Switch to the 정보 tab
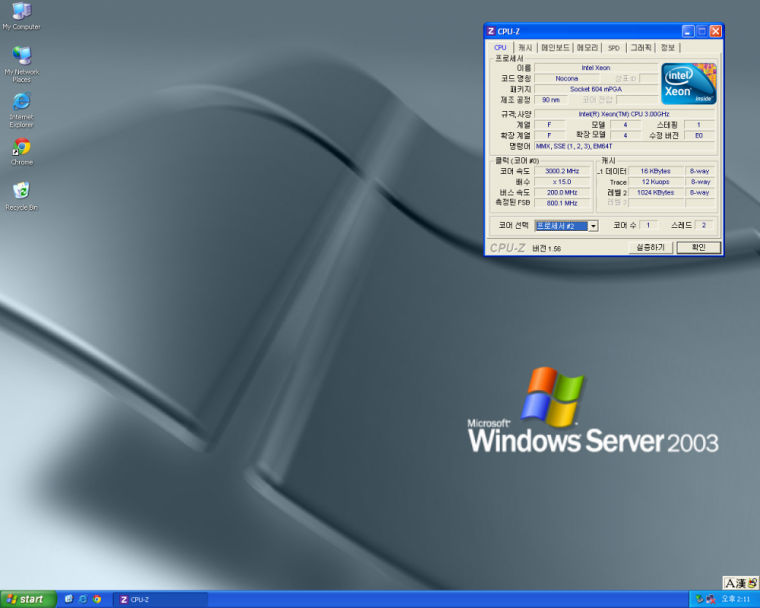 pyautogui.click(x=668, y=48)
